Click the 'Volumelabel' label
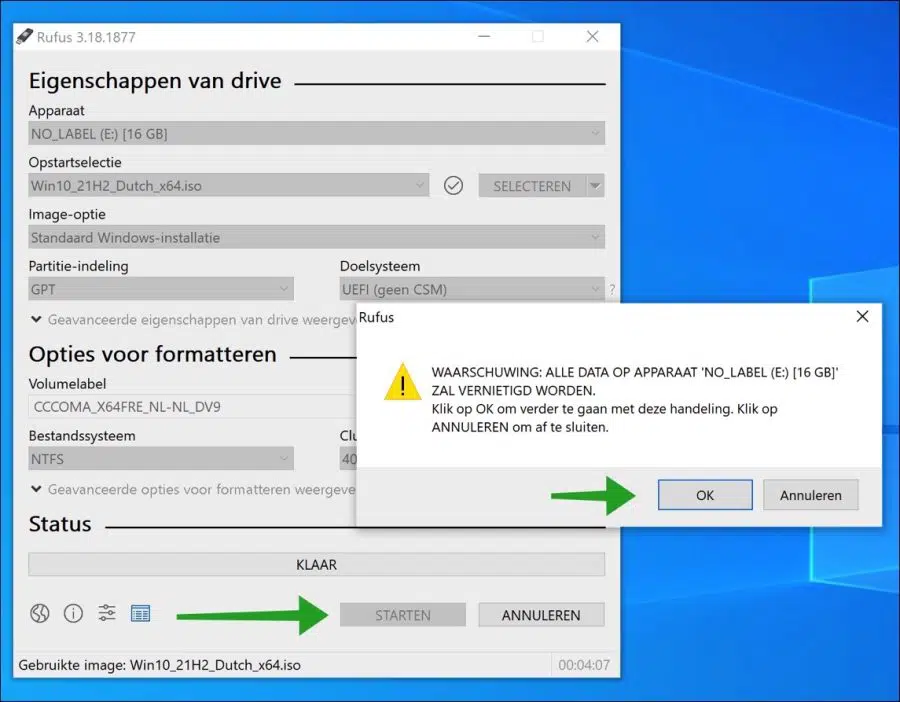 pyautogui.click(x=67, y=383)
